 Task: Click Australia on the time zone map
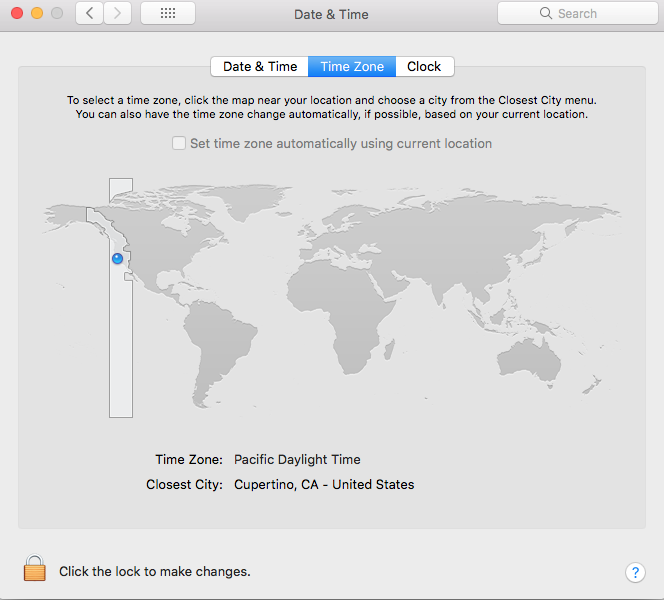point(529,361)
